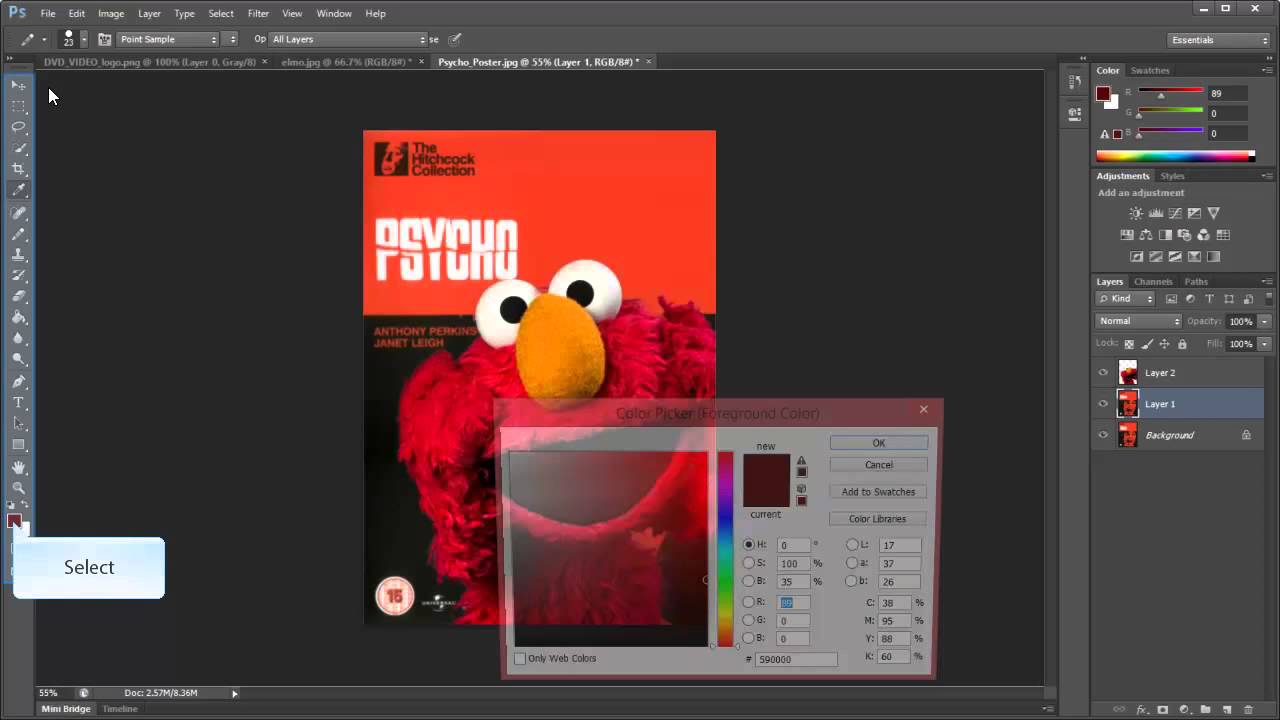Select the Paint Bucket tool
Image resolution: width=1280 pixels, height=720 pixels.
click(x=18, y=318)
